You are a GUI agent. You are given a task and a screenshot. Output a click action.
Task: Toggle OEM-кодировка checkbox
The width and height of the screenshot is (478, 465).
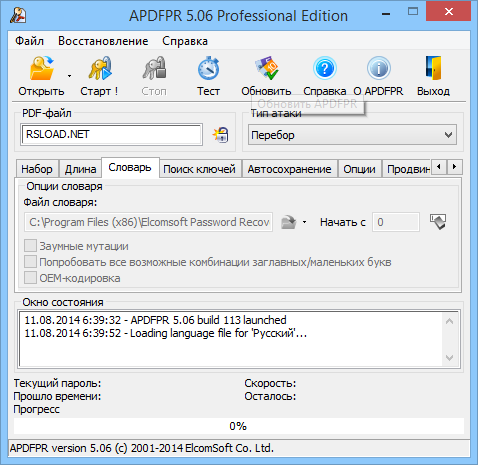point(30,278)
